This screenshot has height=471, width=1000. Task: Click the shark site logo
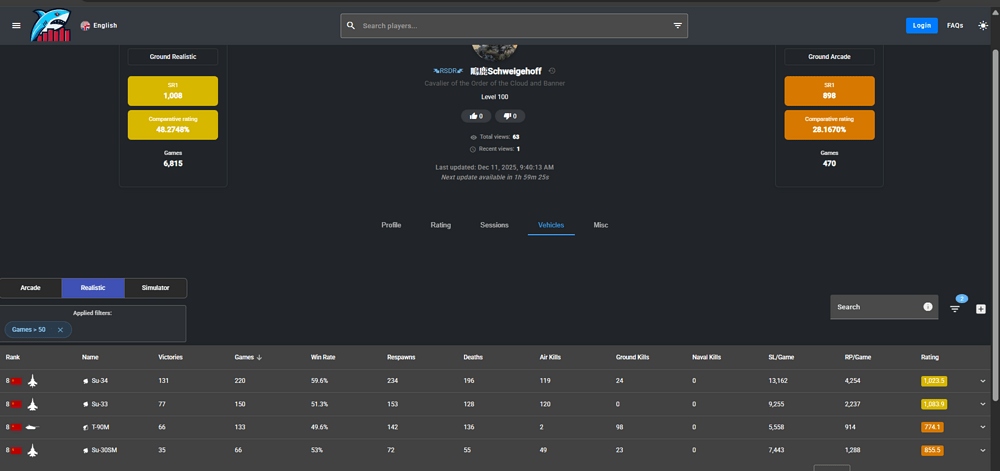(52, 25)
